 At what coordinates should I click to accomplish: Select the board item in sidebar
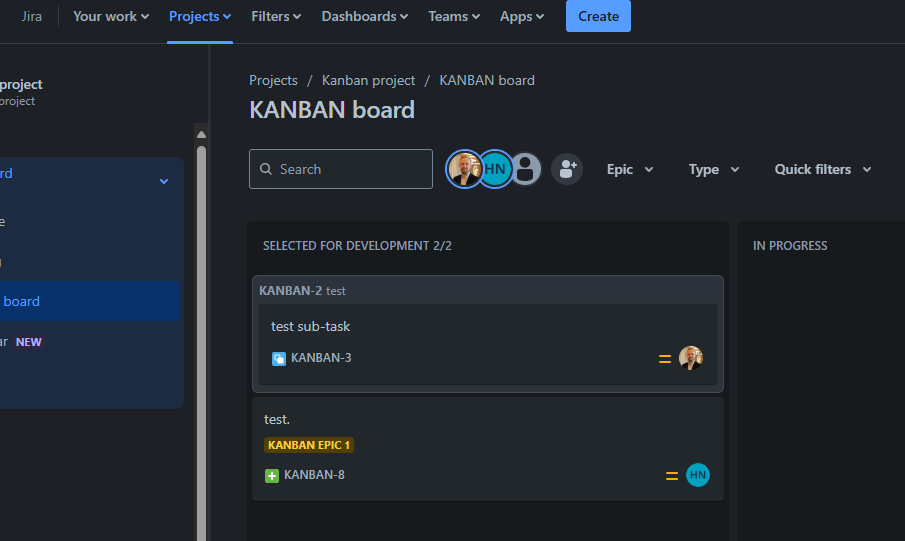point(90,301)
